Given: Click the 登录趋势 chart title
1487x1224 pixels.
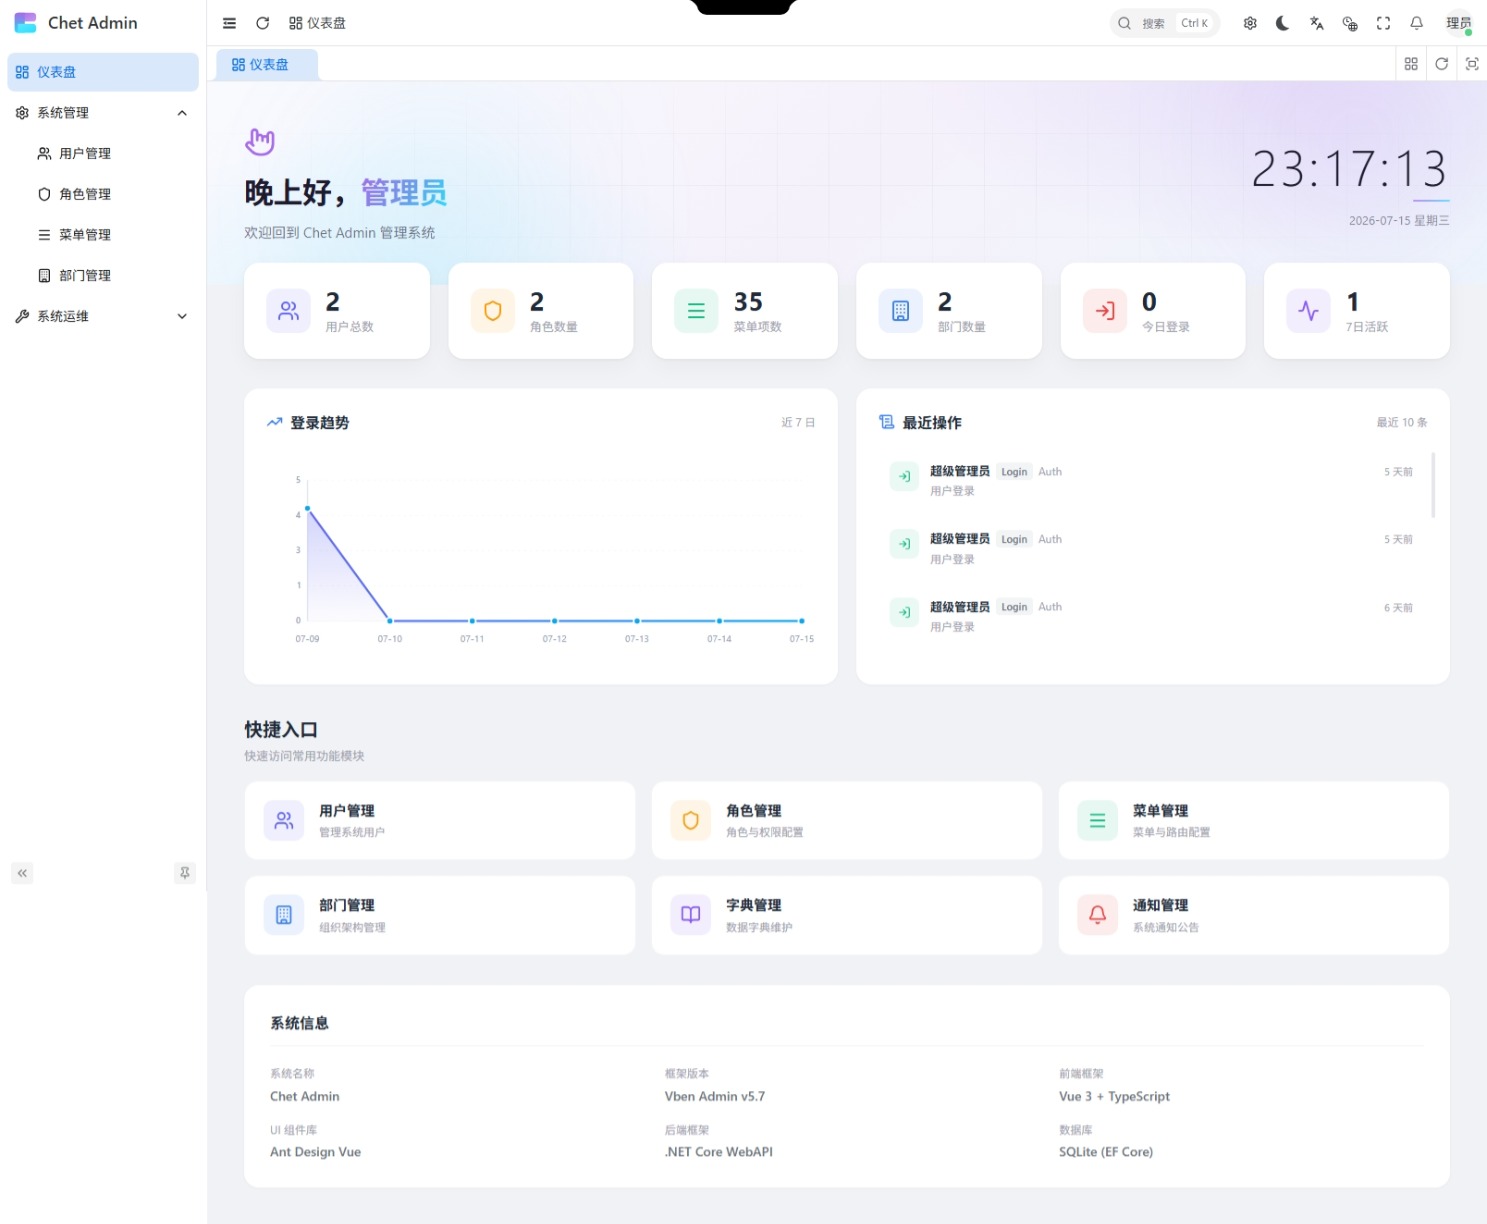Looking at the screenshot, I should click(320, 423).
